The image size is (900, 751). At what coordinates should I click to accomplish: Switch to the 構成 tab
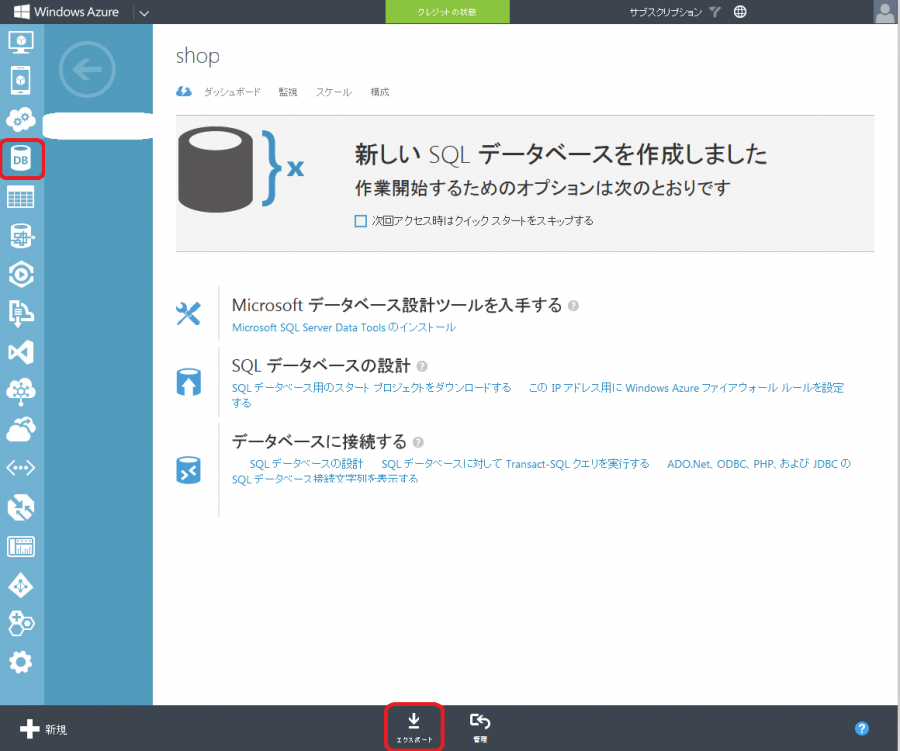point(379,92)
